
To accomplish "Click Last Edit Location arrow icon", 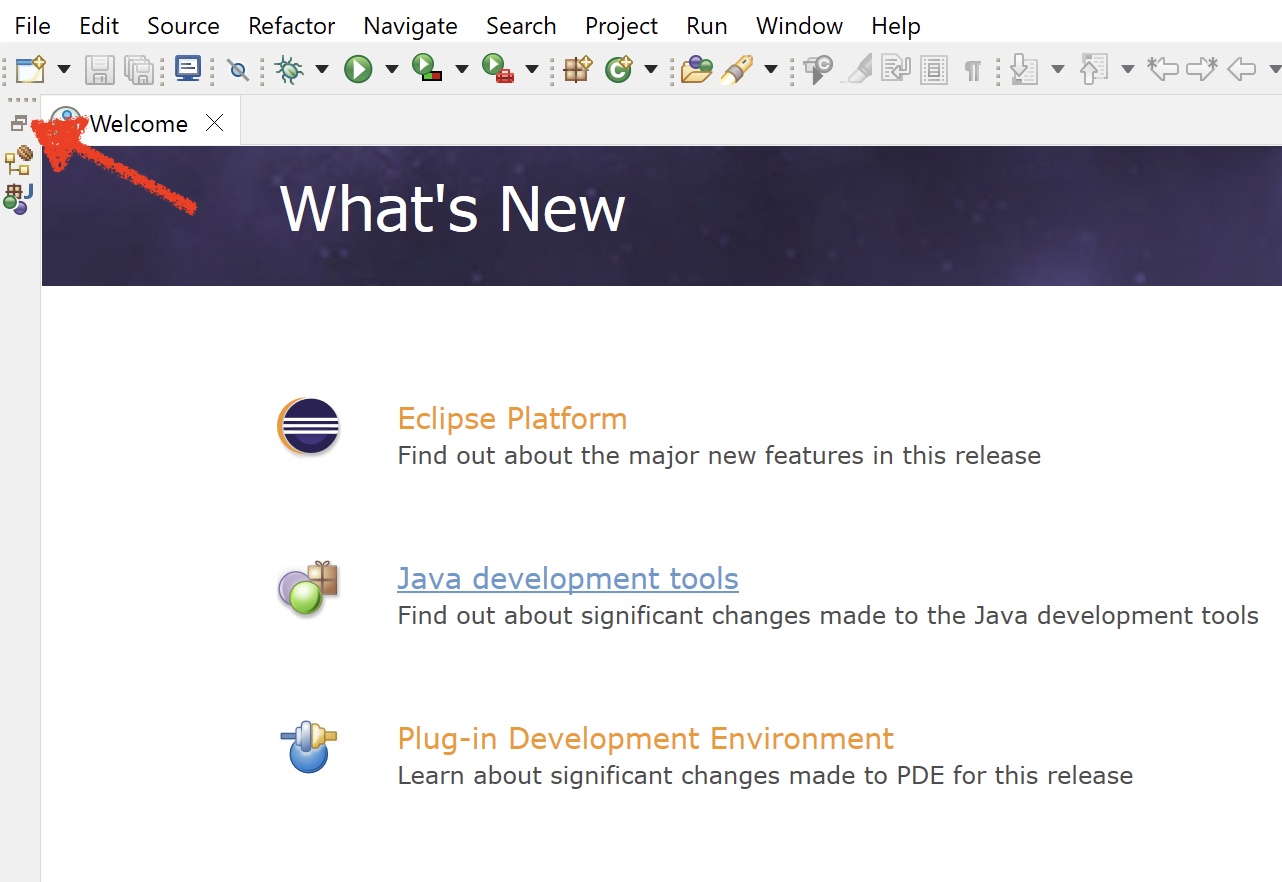I will [x=1163, y=69].
